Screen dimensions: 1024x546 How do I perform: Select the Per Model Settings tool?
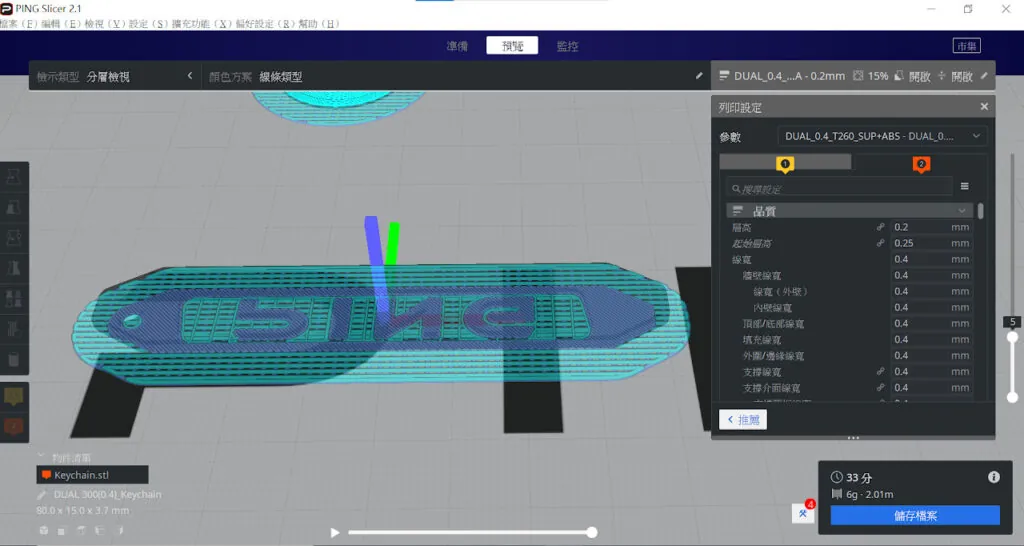coord(14,298)
